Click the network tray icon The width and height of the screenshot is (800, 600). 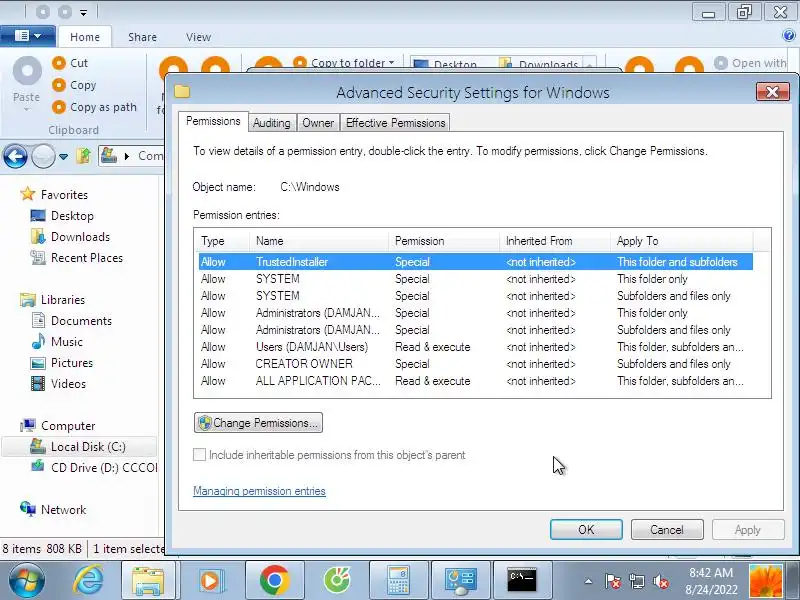[x=637, y=581]
